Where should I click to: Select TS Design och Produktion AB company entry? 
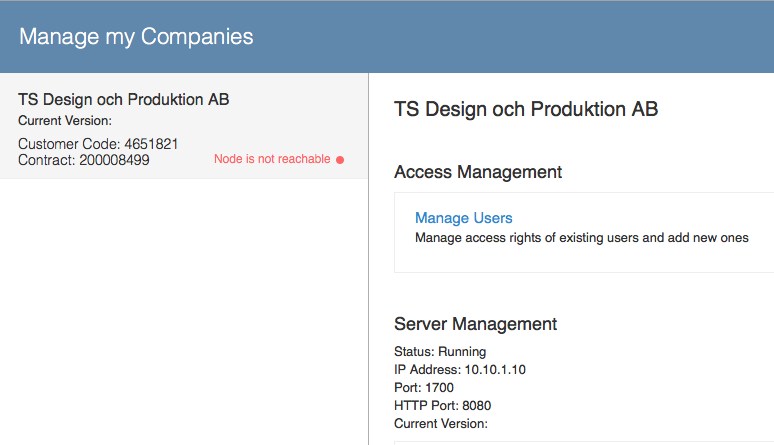pos(184,126)
